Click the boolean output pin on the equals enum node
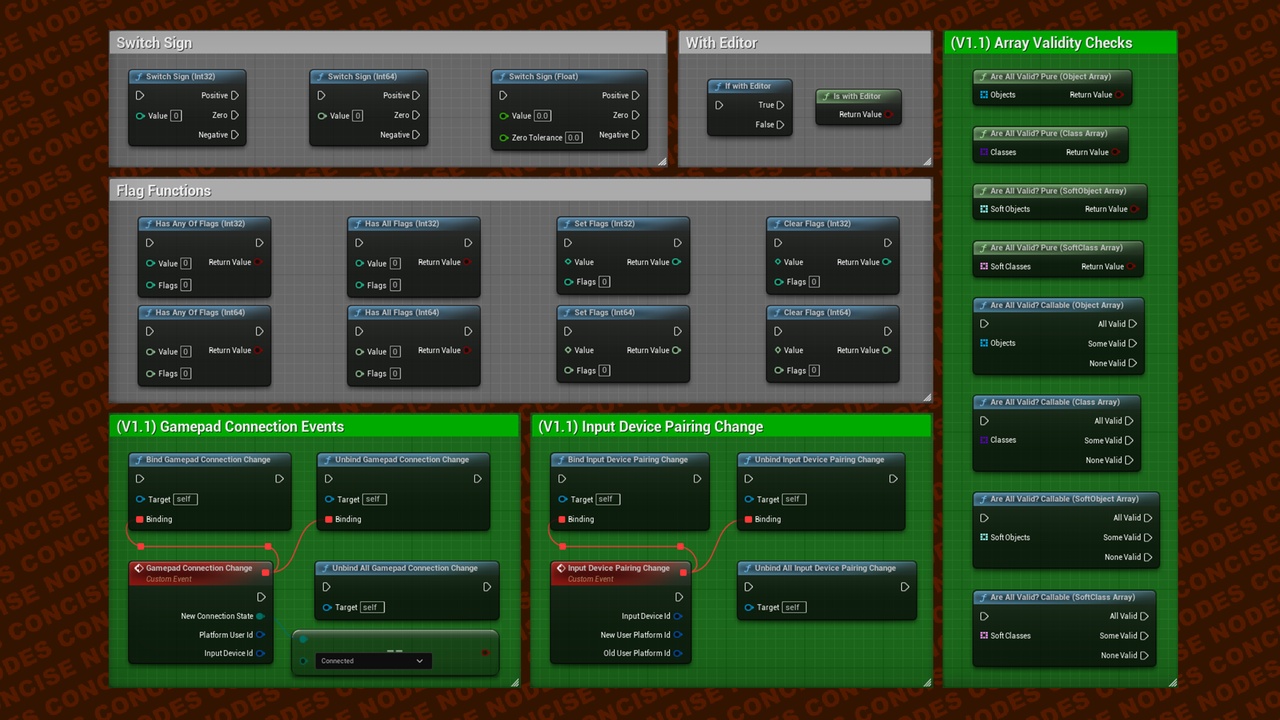The height and width of the screenshot is (720, 1280). (486, 652)
